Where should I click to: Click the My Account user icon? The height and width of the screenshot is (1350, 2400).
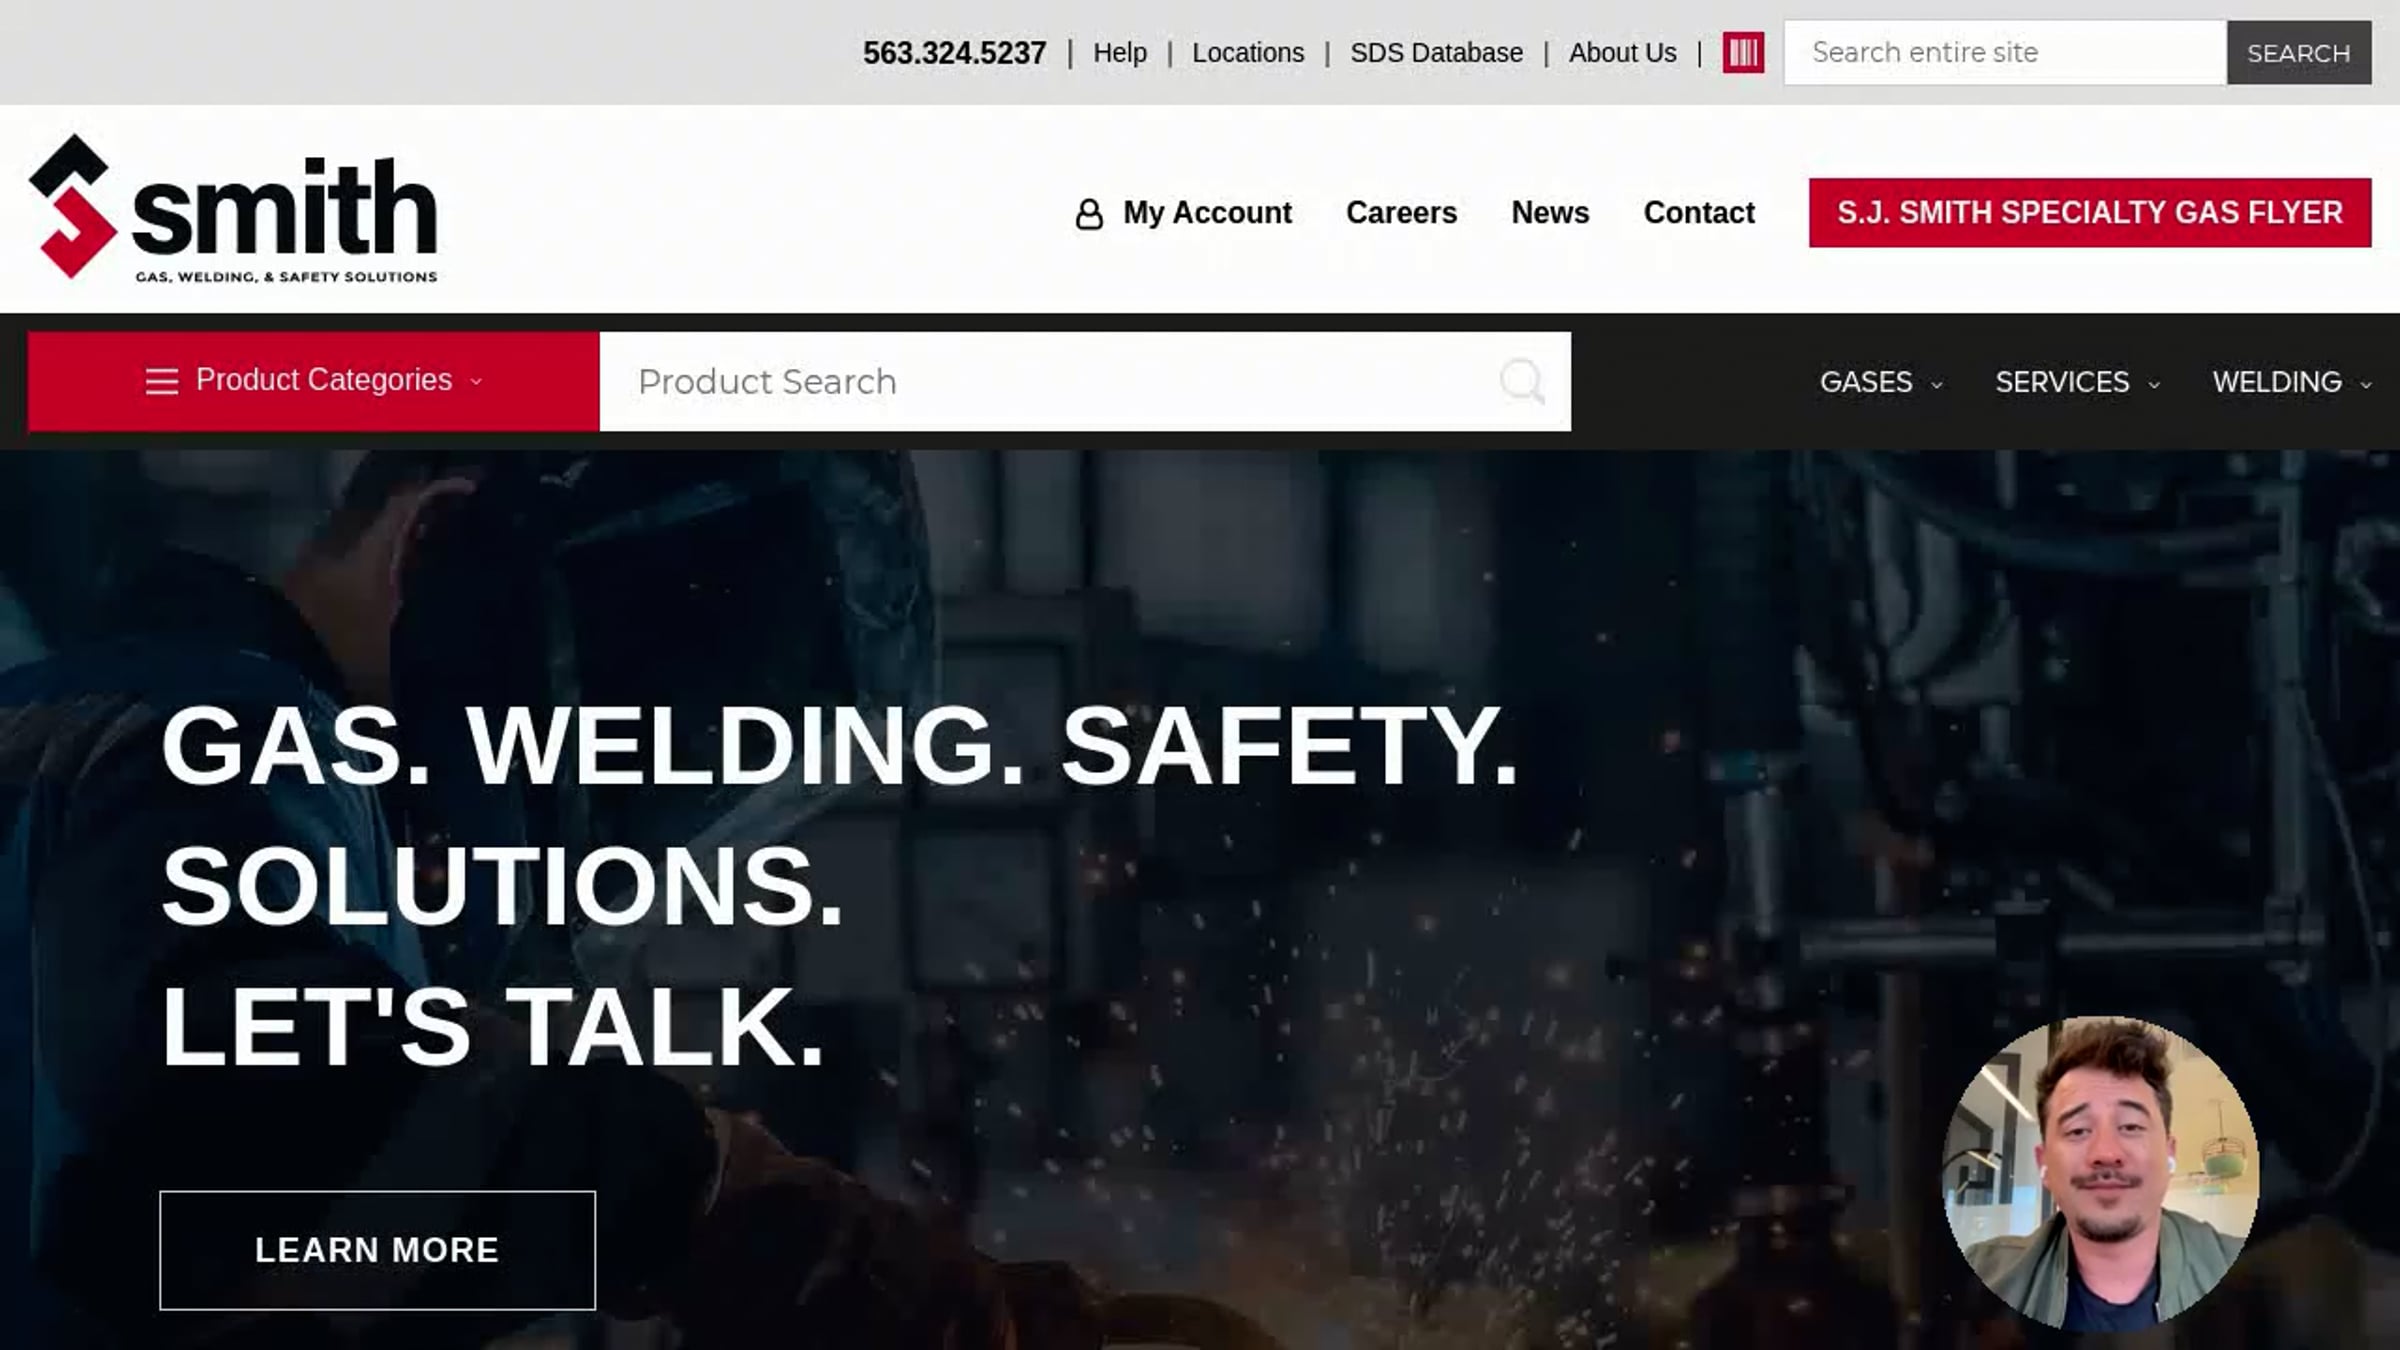pyautogui.click(x=1089, y=213)
